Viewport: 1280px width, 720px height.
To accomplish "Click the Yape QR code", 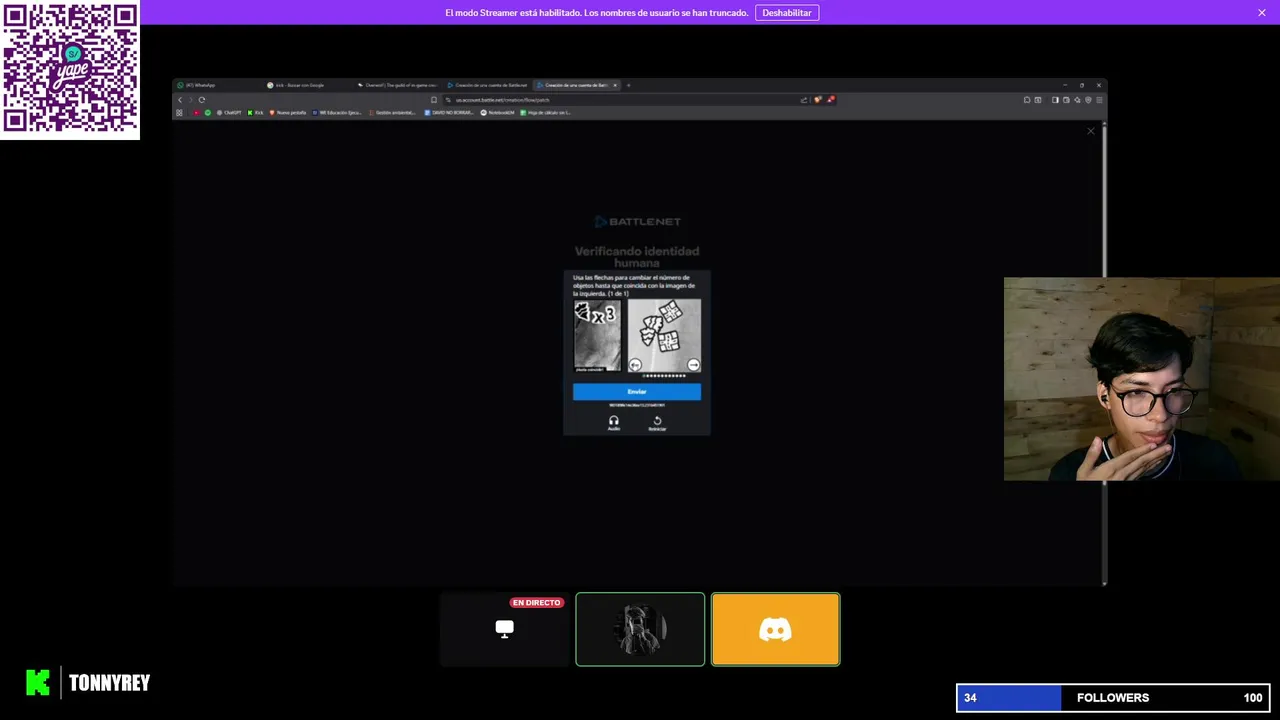I will (x=70, y=69).
